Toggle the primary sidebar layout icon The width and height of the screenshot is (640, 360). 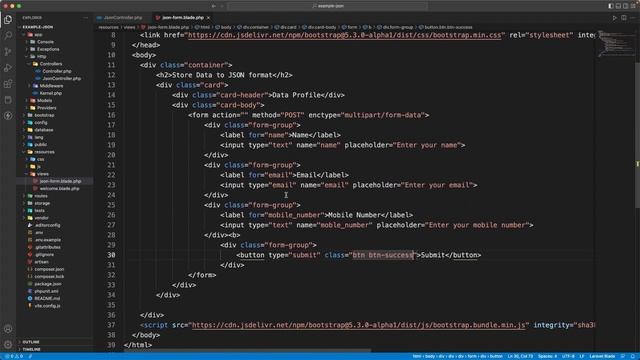[611, 6]
